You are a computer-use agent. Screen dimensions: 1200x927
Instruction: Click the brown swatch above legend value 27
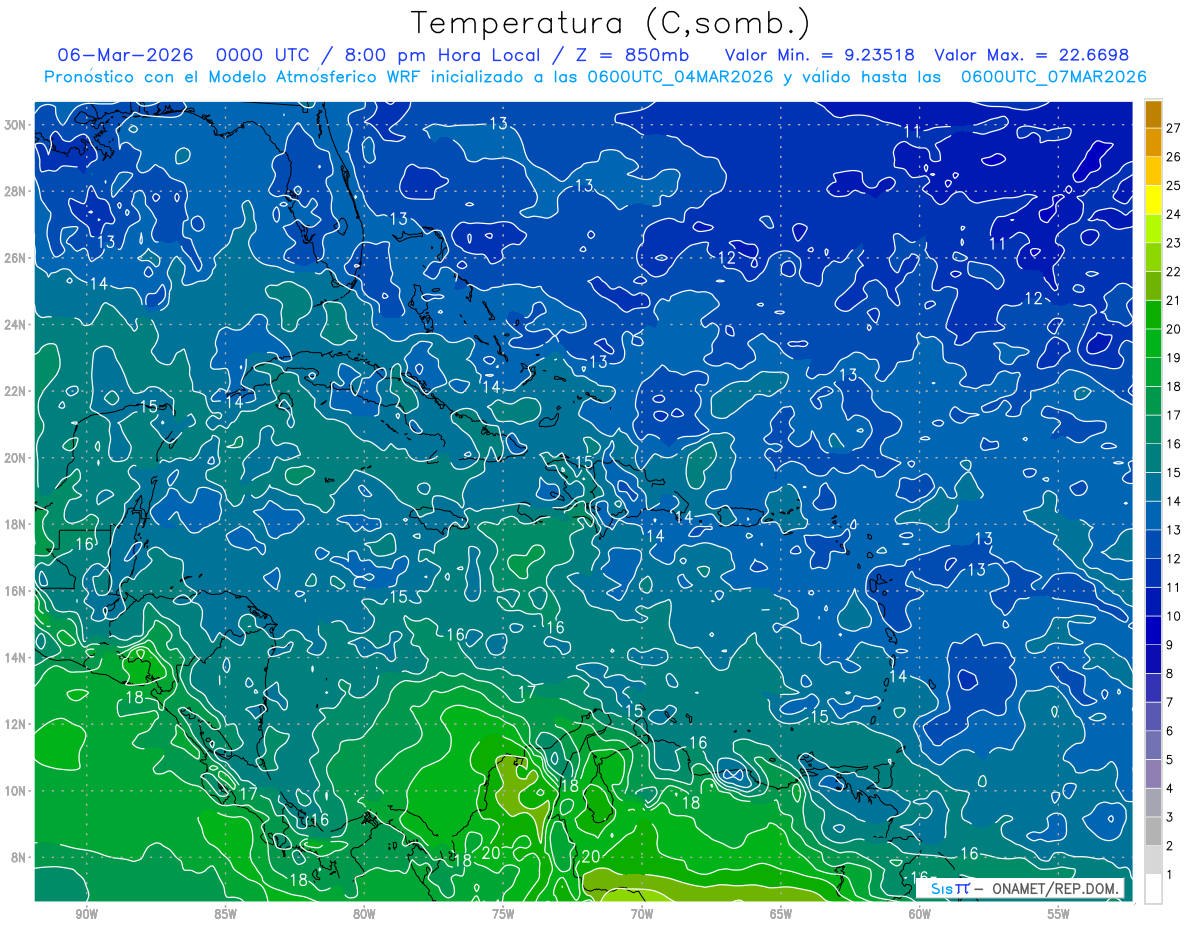click(1153, 114)
